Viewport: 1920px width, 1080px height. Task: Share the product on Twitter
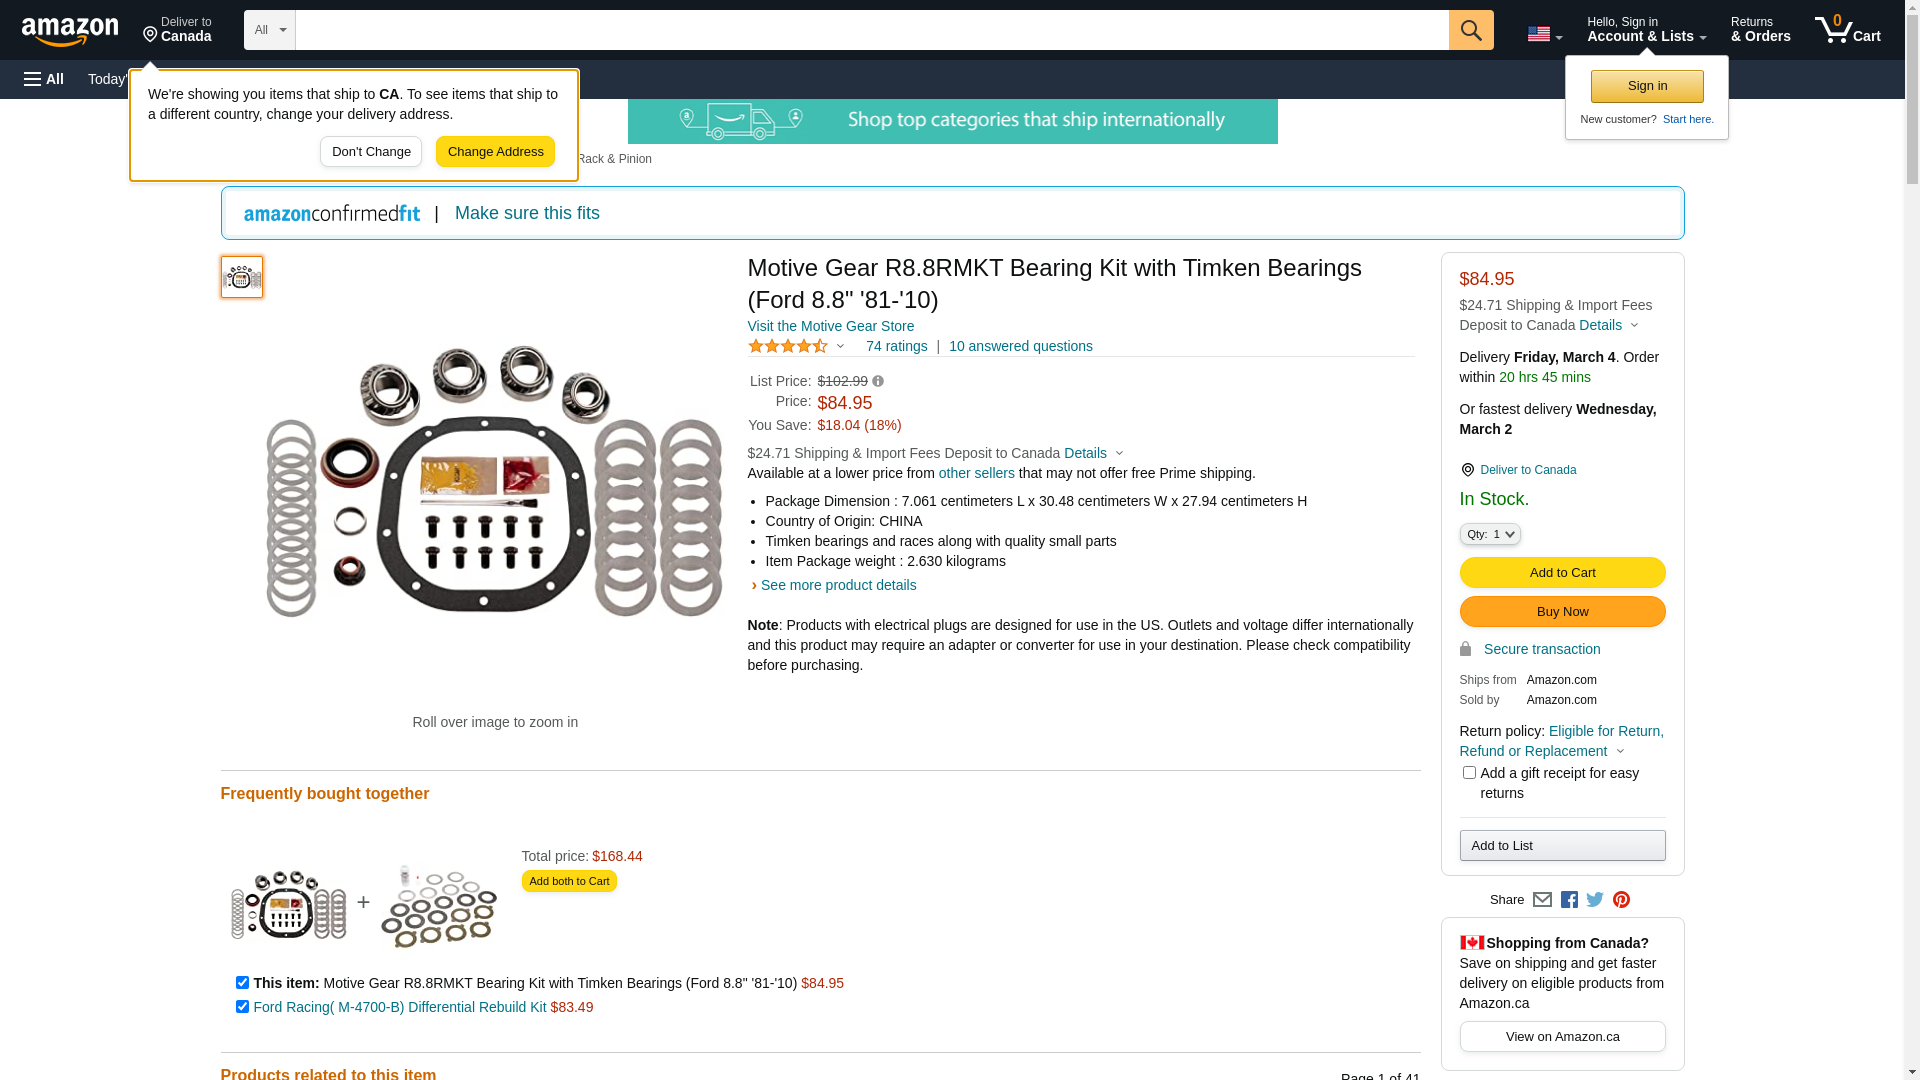1595,900
